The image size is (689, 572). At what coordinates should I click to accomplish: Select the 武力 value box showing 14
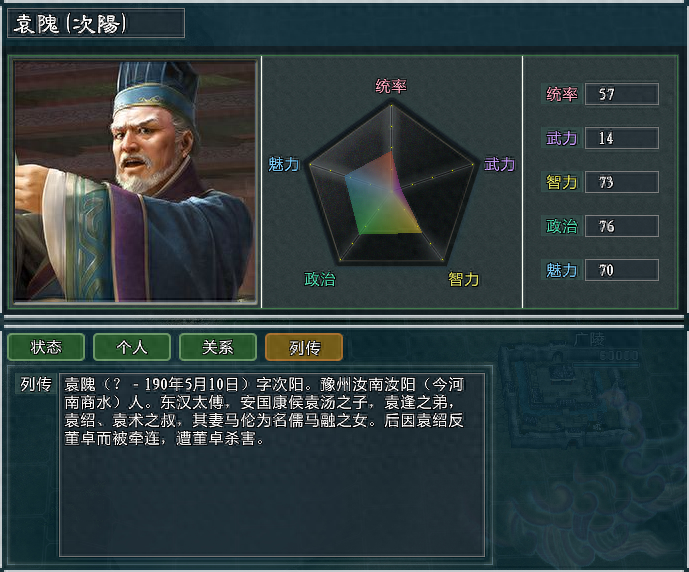click(621, 138)
